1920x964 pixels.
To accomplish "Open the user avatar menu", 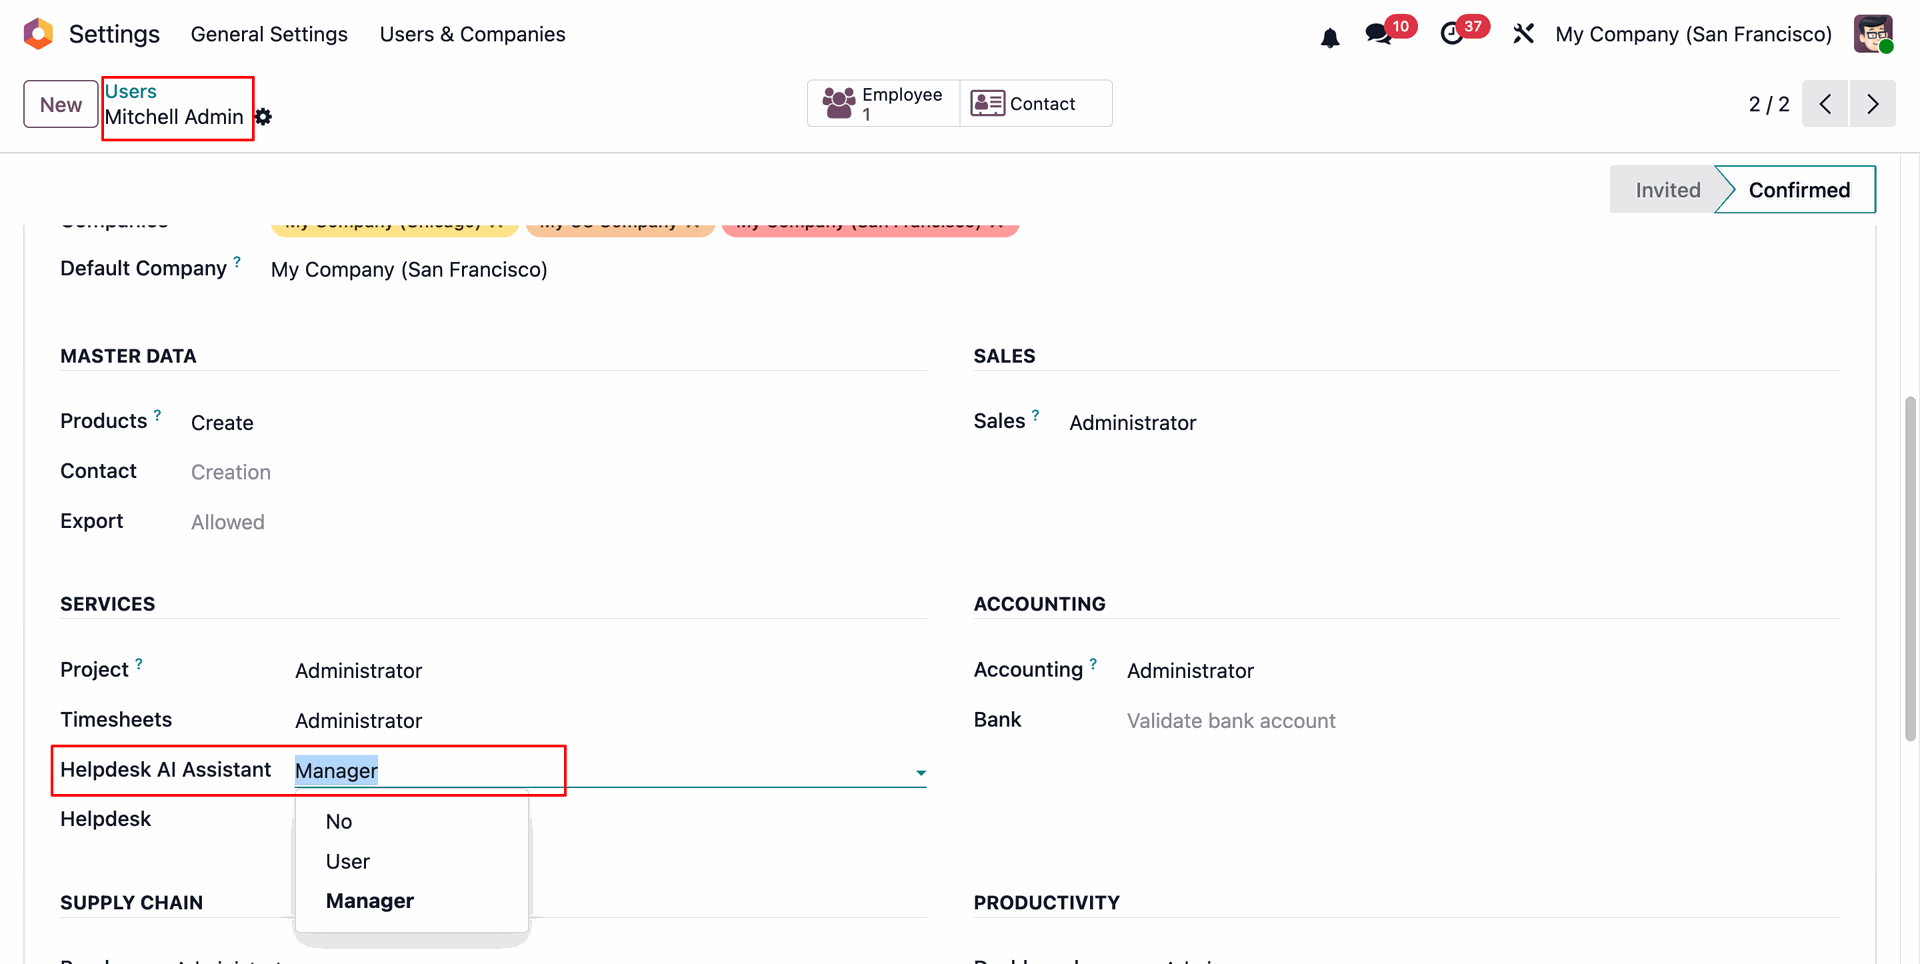I will tap(1873, 34).
